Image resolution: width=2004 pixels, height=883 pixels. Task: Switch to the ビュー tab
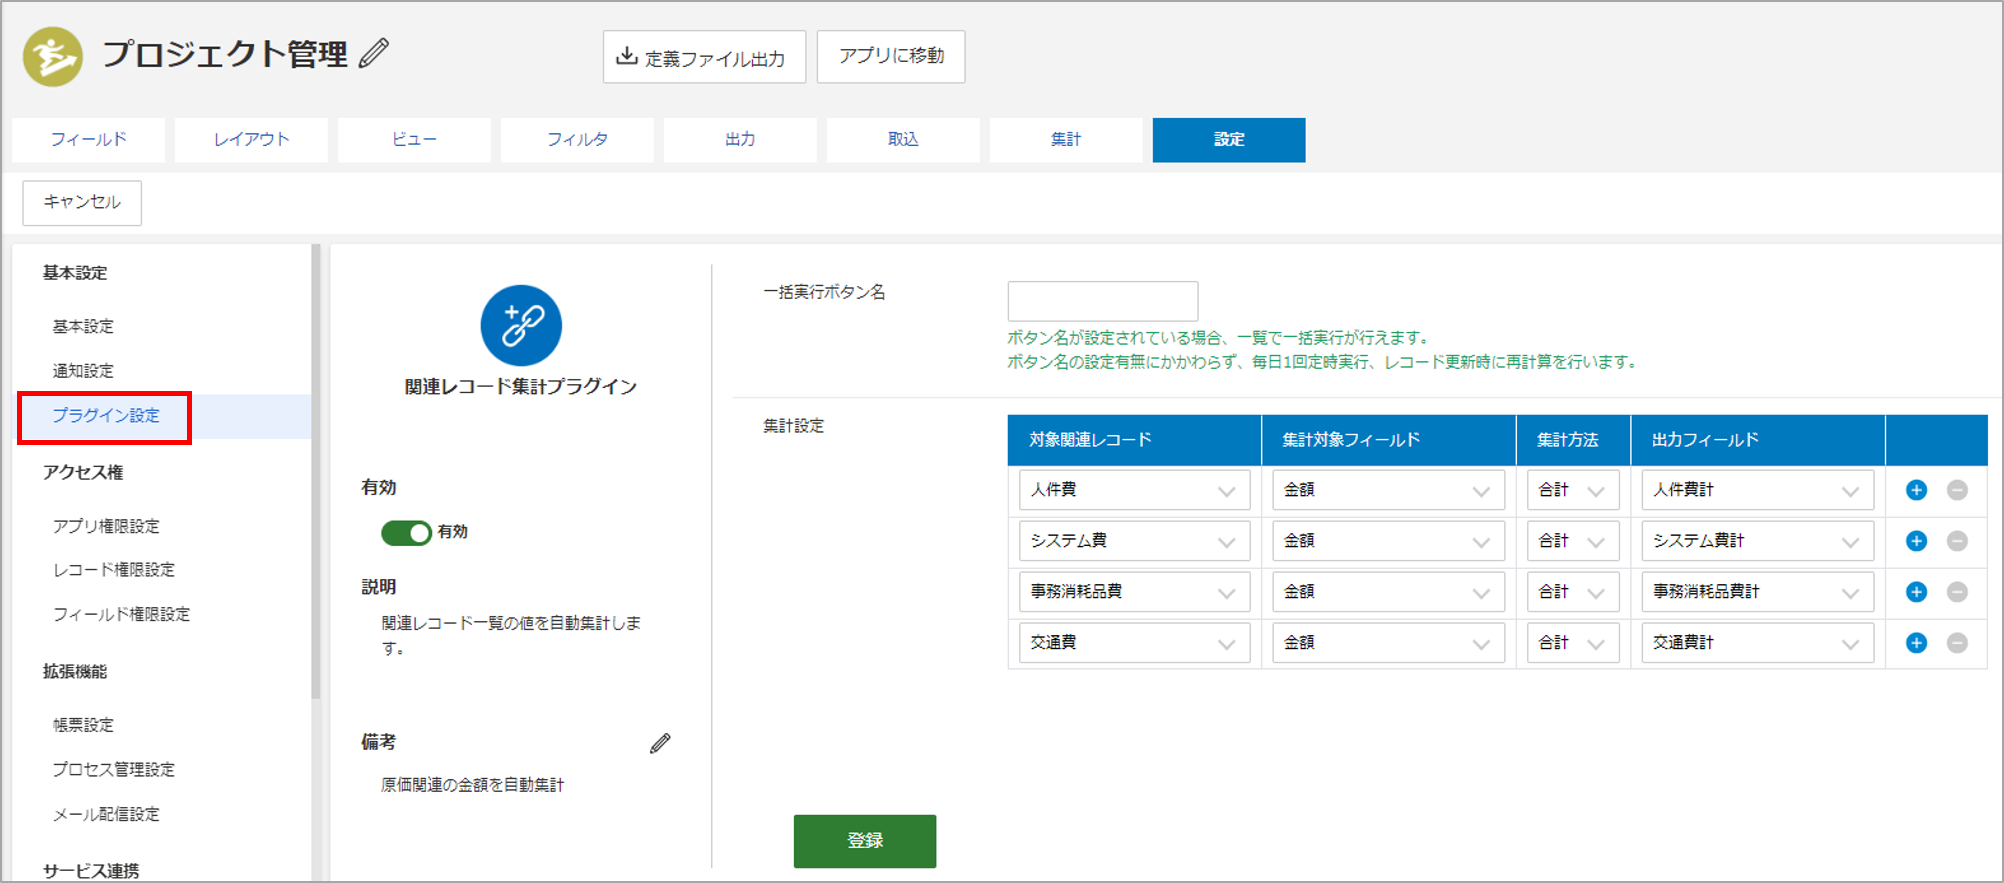click(414, 140)
